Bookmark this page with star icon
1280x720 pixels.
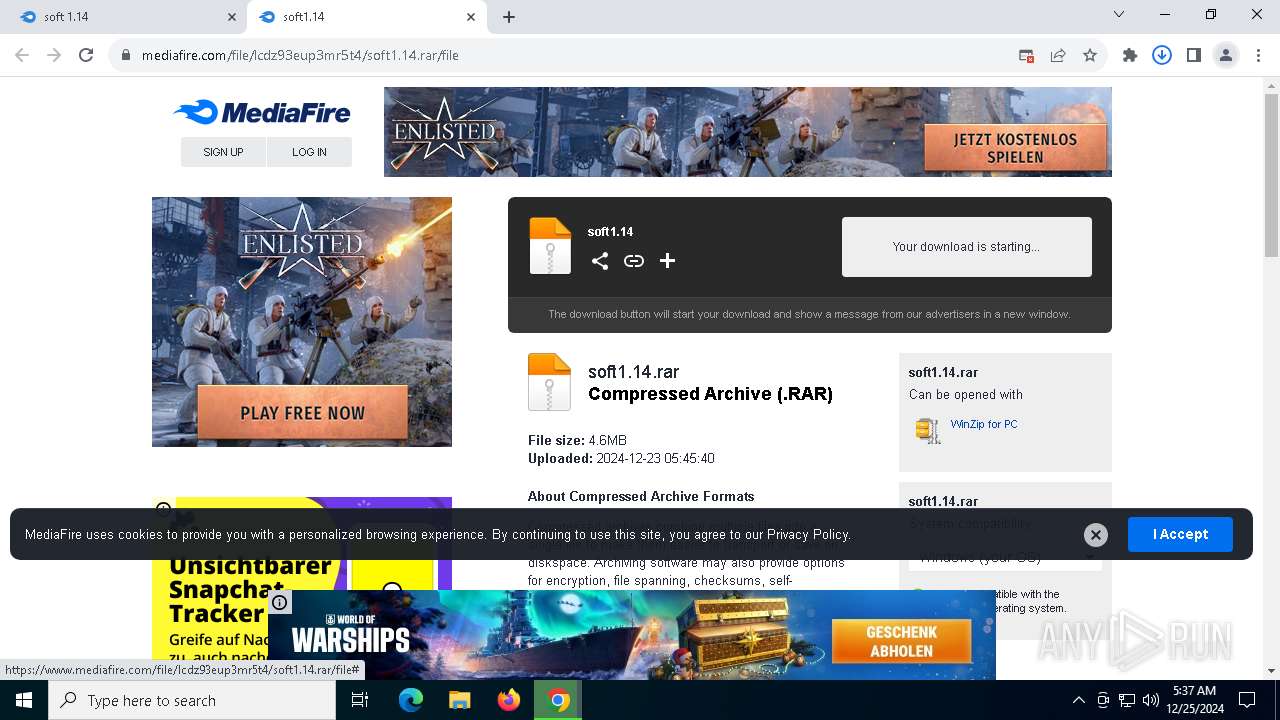1090,56
